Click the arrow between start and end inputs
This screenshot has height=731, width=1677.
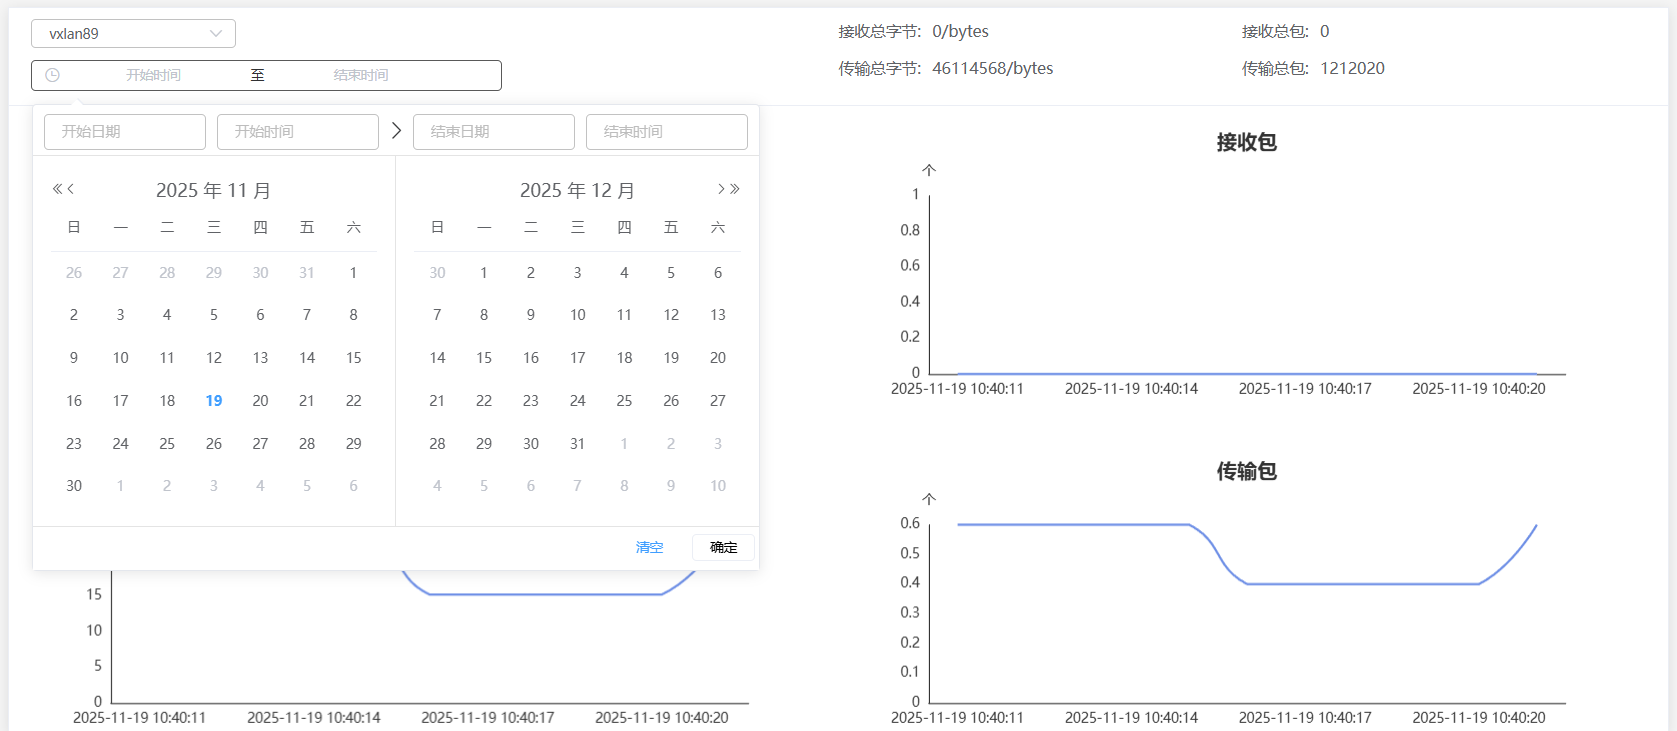point(396,131)
